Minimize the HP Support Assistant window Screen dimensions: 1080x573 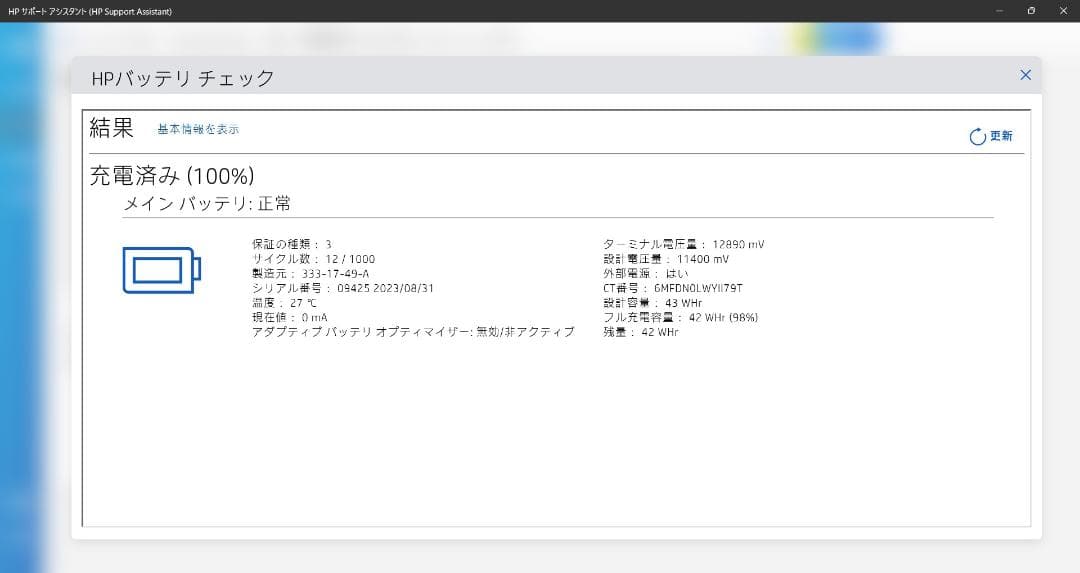[x=999, y=11]
